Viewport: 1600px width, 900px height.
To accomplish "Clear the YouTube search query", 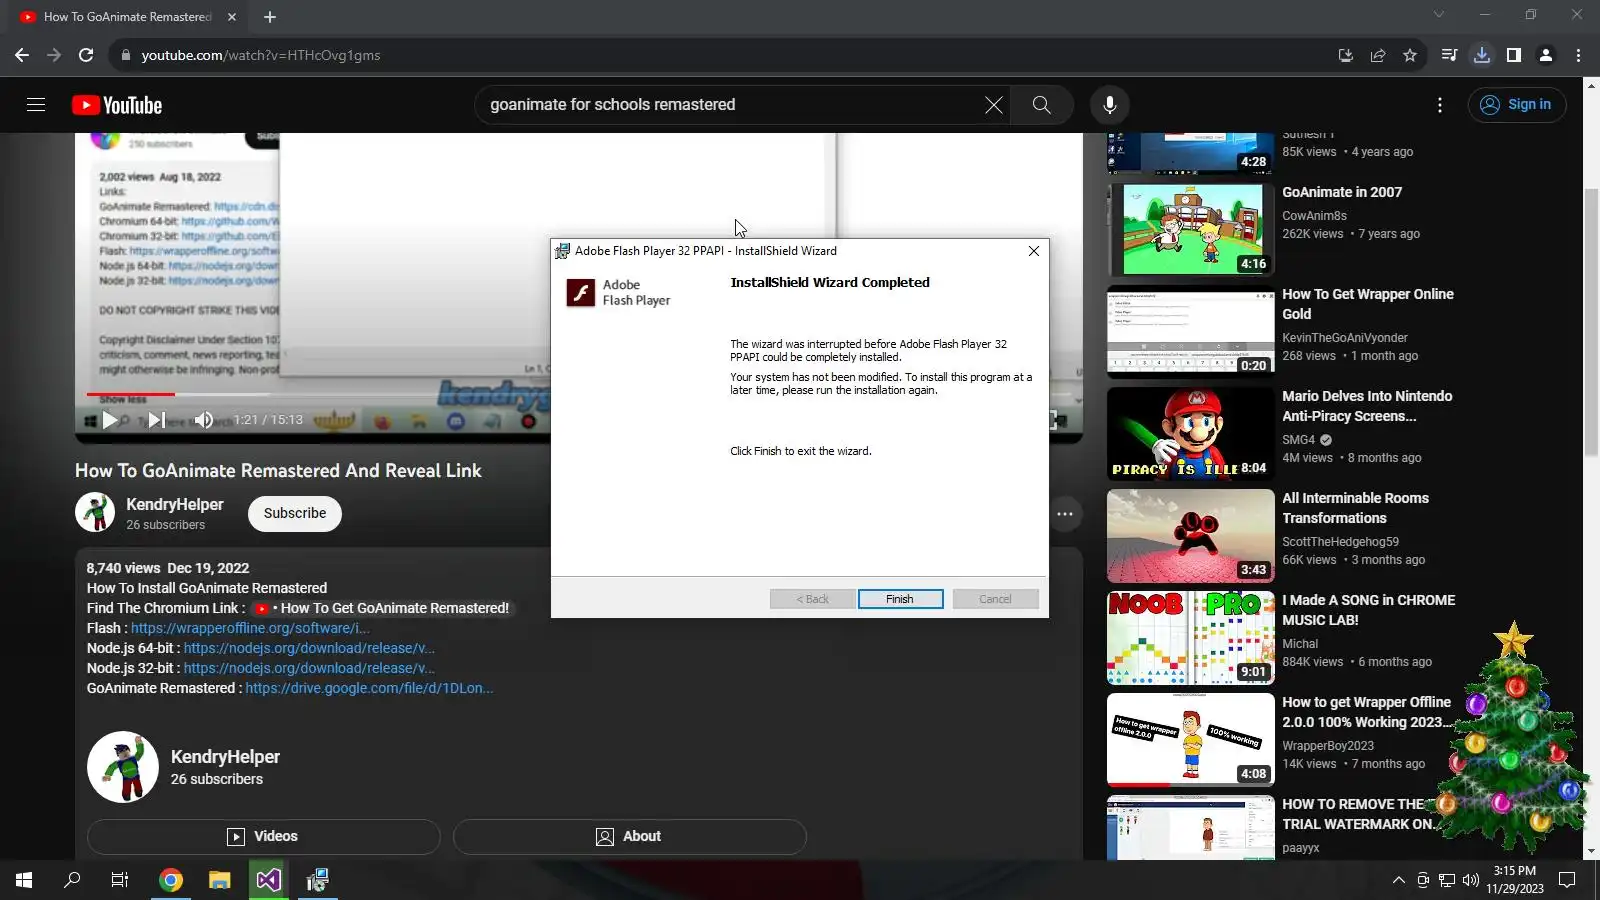I will tap(993, 105).
